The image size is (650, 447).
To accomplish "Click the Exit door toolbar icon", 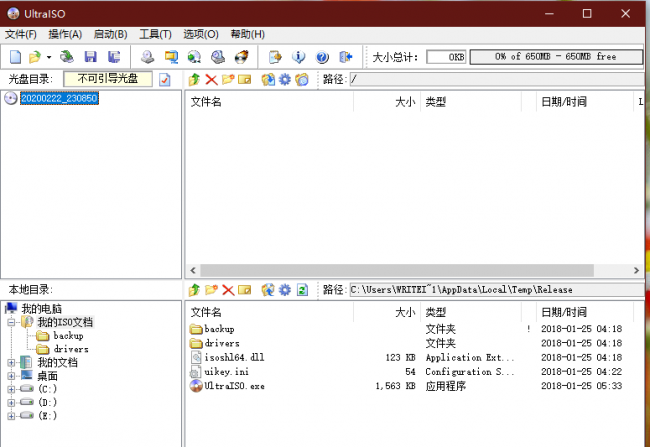I will [345, 57].
